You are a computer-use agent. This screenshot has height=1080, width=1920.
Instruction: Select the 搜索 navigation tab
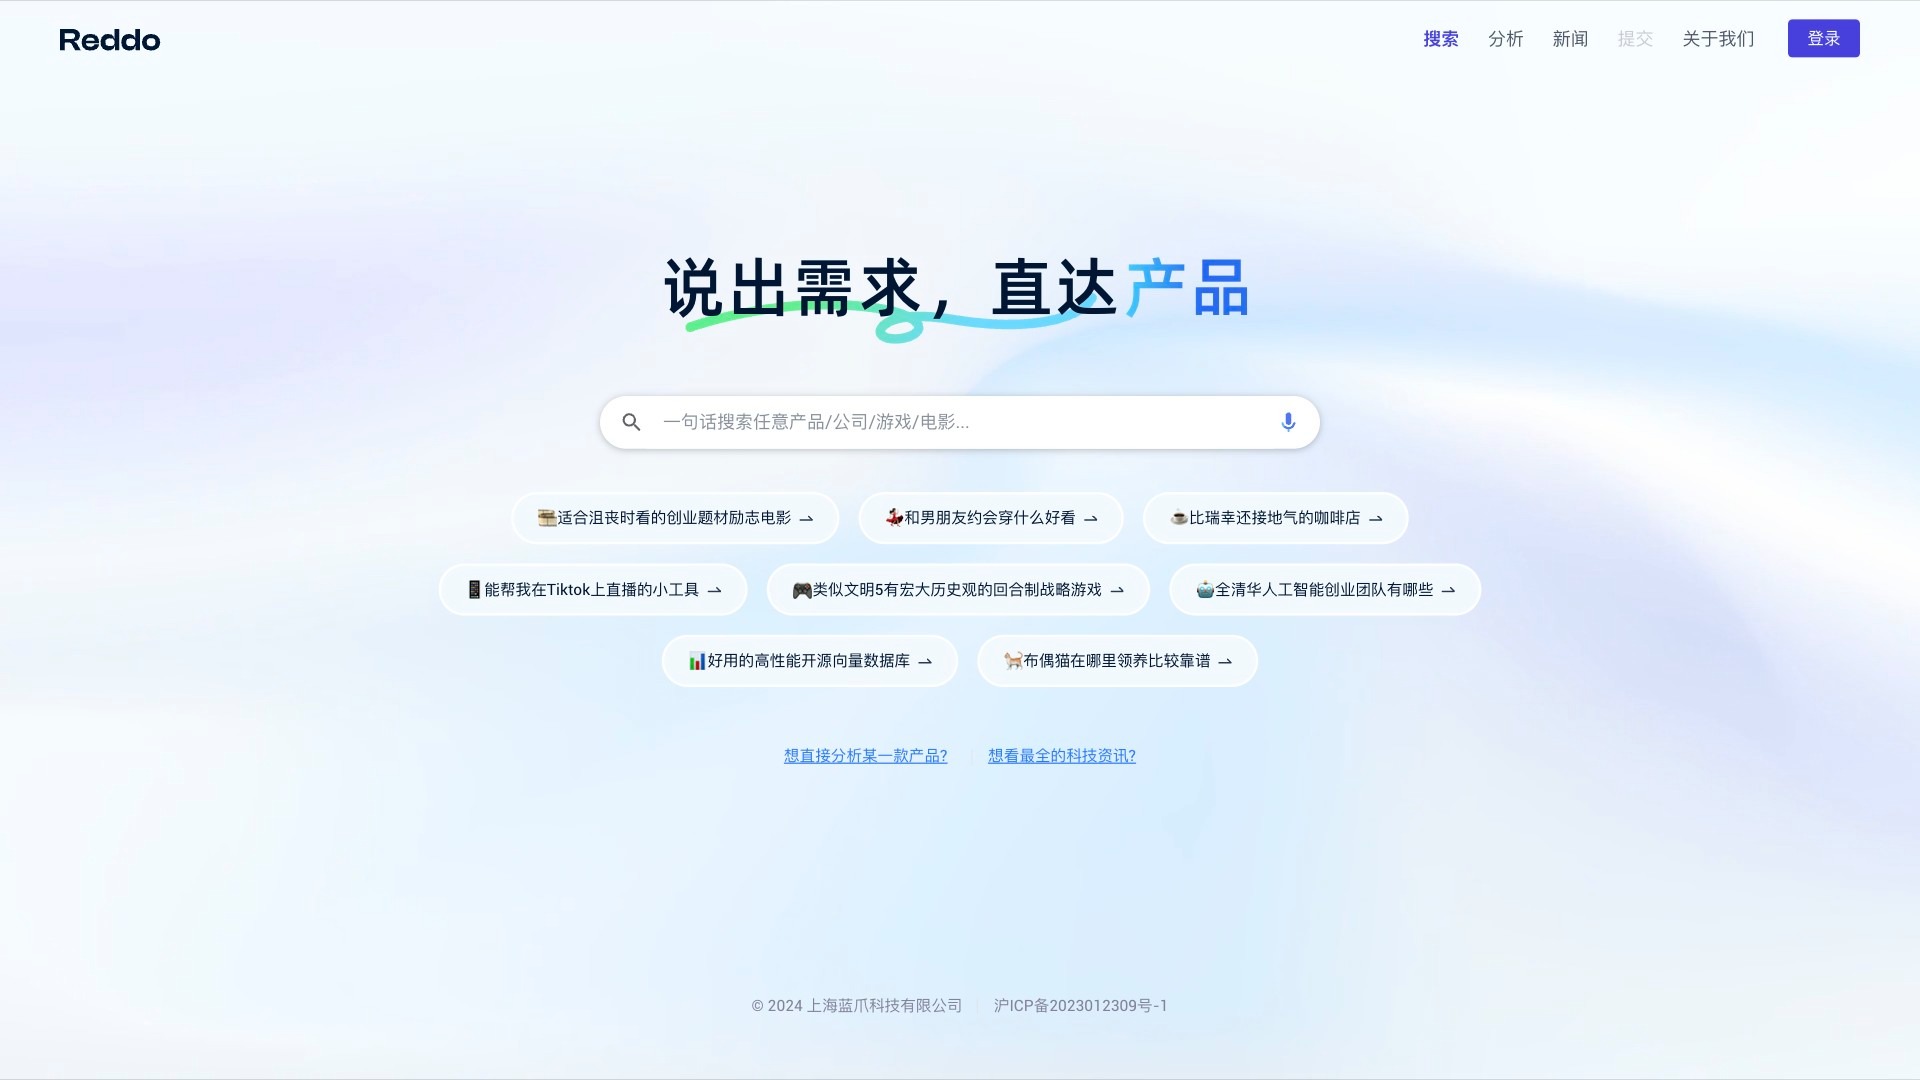(x=1440, y=38)
